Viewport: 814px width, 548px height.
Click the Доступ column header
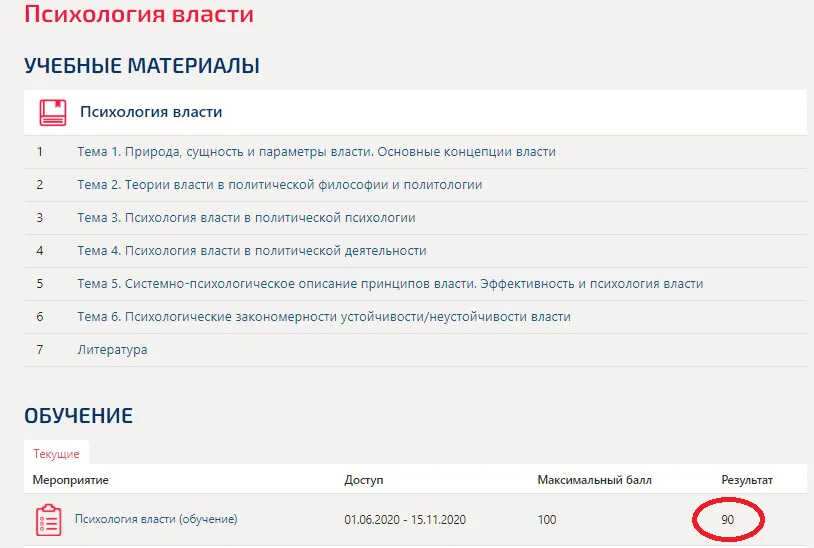click(363, 480)
